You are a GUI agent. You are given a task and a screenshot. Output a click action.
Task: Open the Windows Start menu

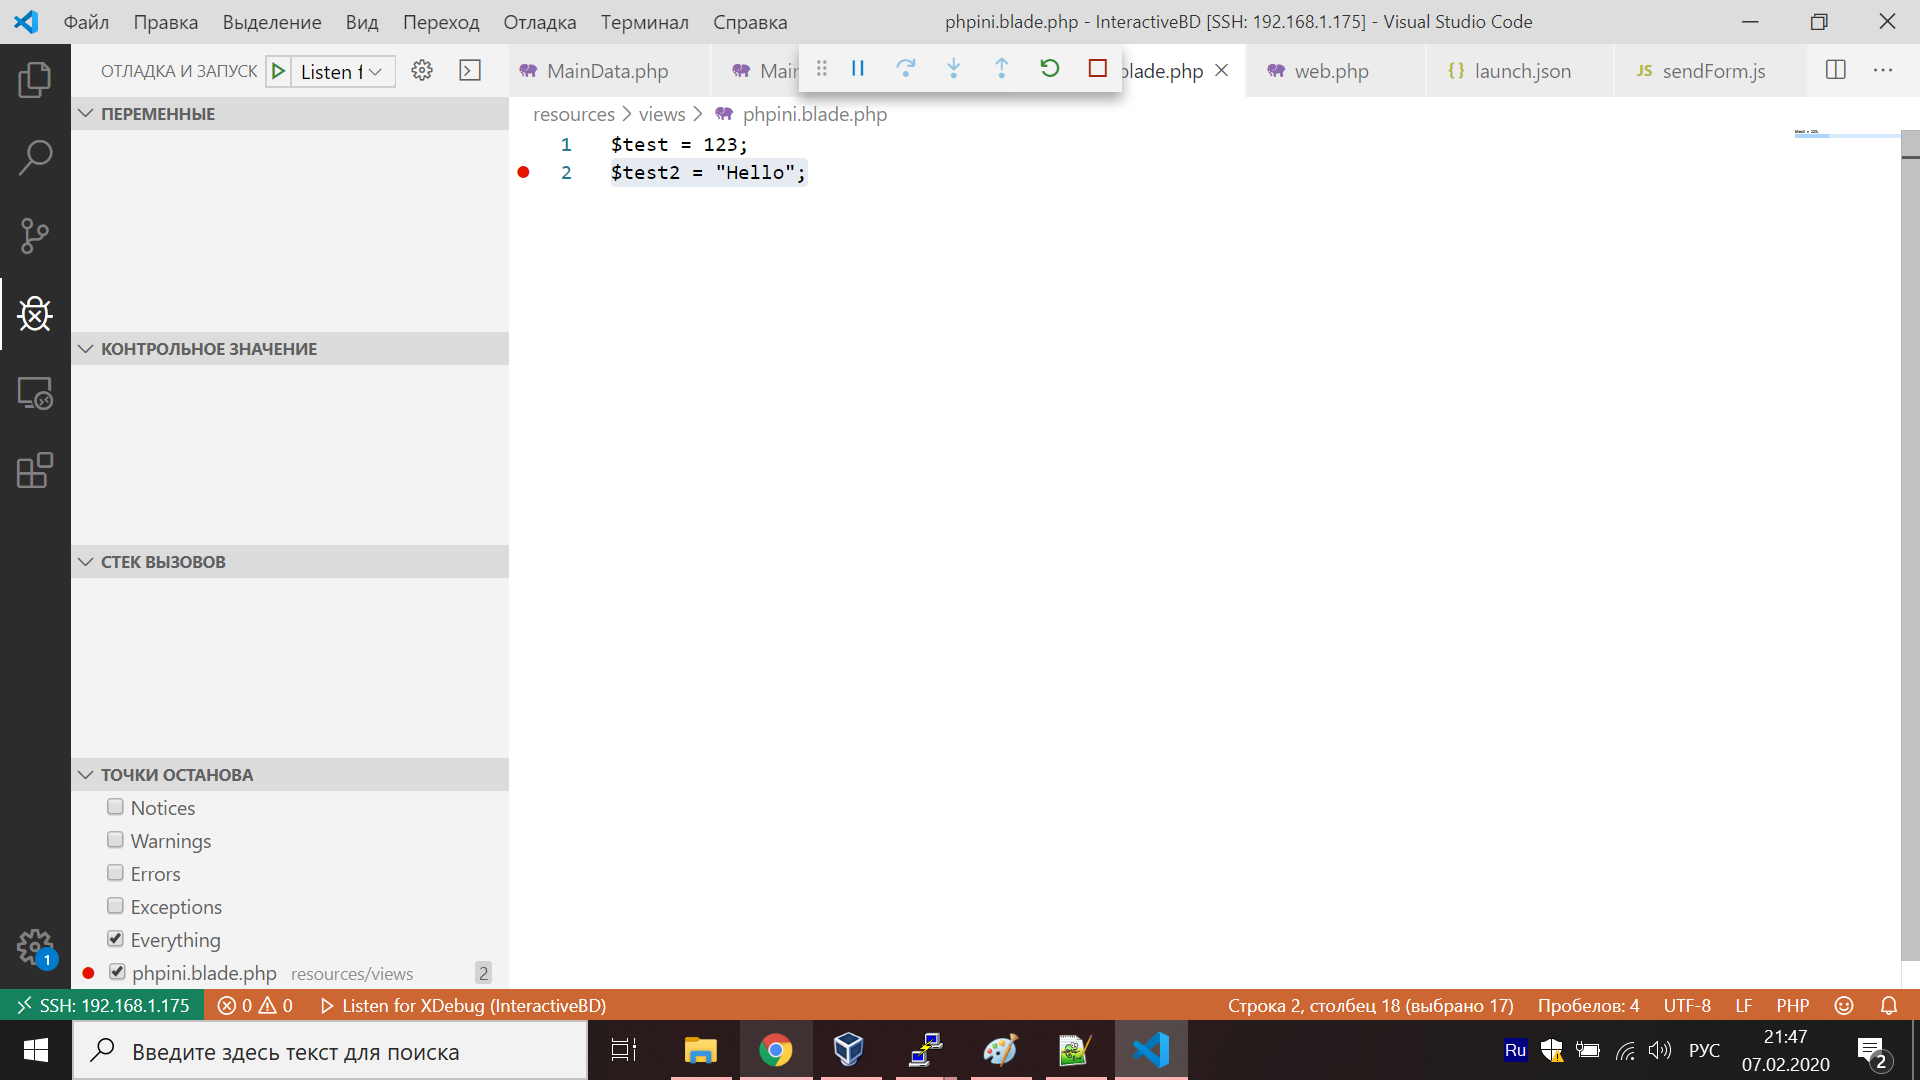click(36, 1051)
